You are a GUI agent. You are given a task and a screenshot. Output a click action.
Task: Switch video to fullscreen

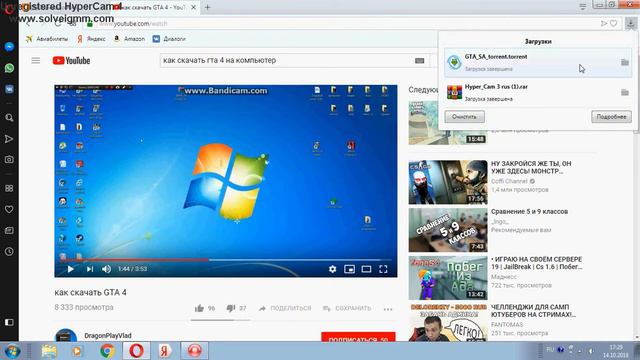383,269
